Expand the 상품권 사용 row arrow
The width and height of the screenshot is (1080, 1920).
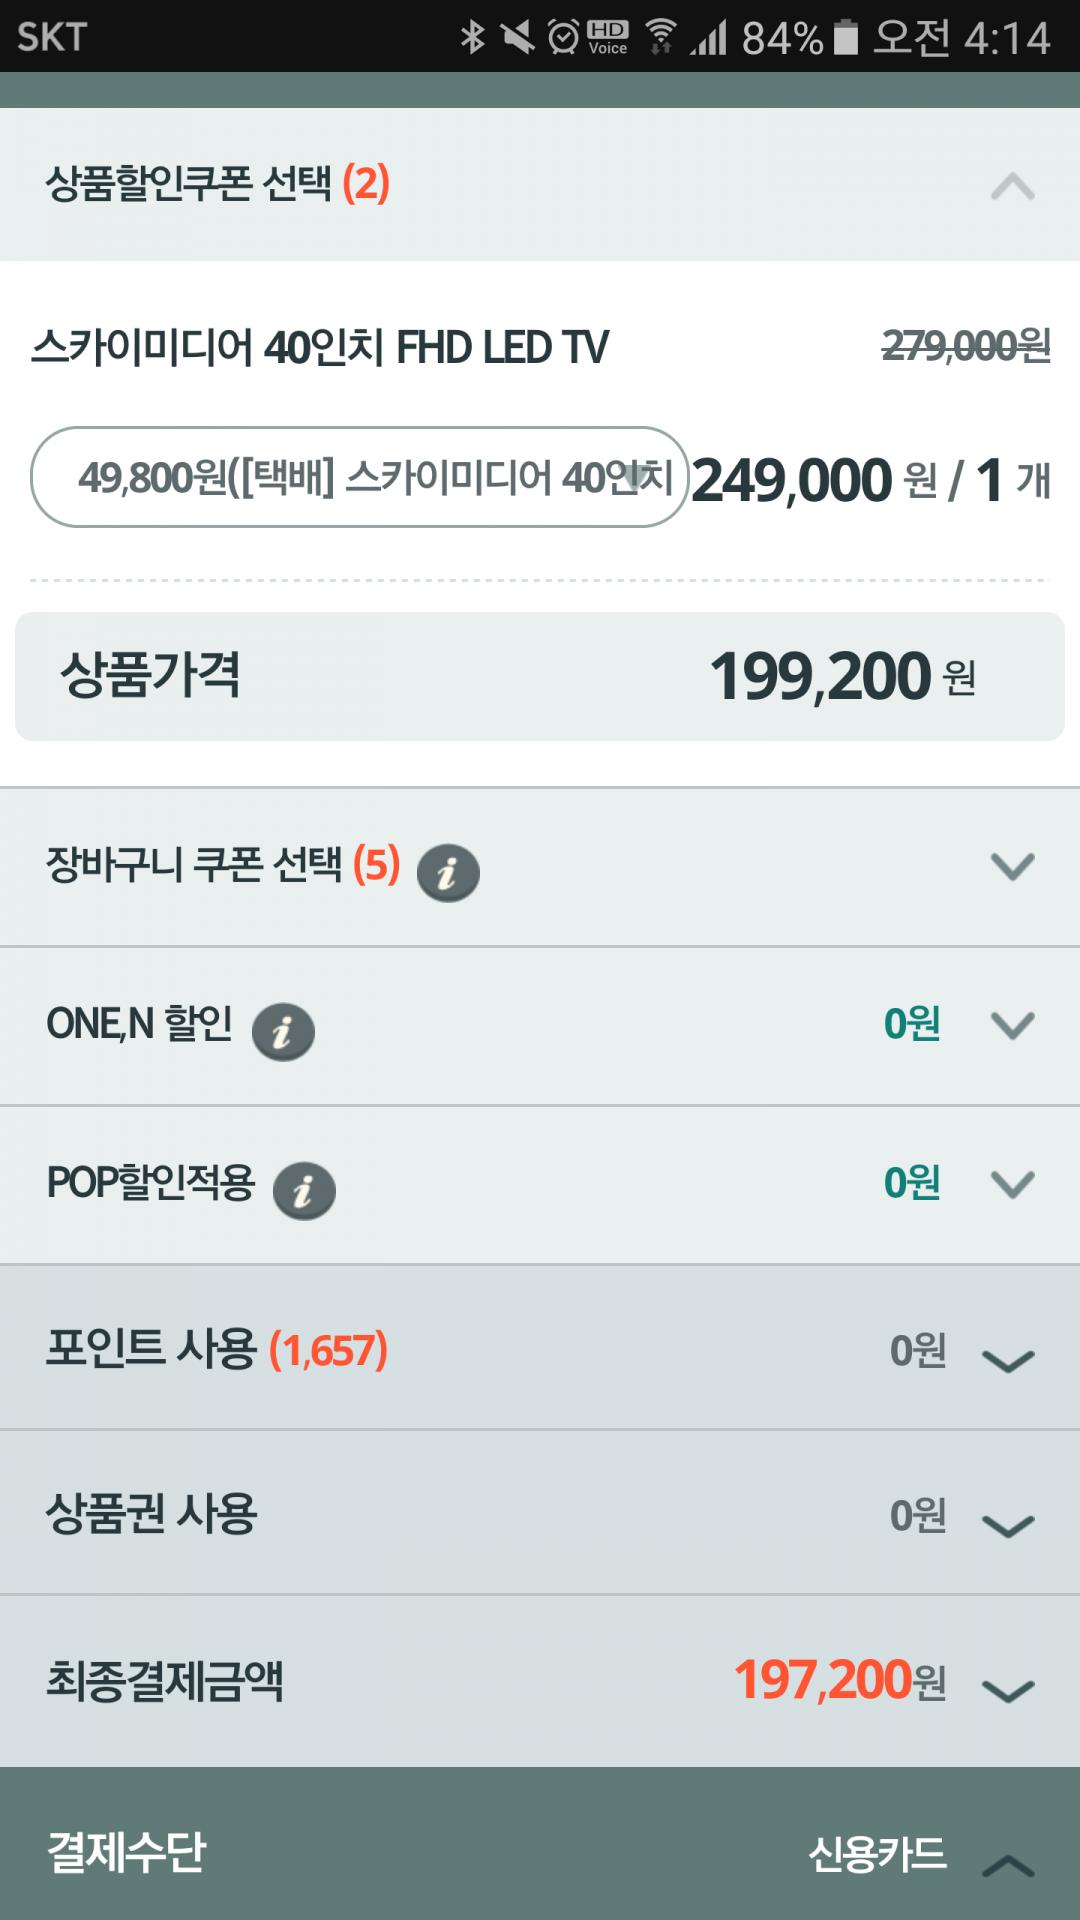point(1008,1525)
